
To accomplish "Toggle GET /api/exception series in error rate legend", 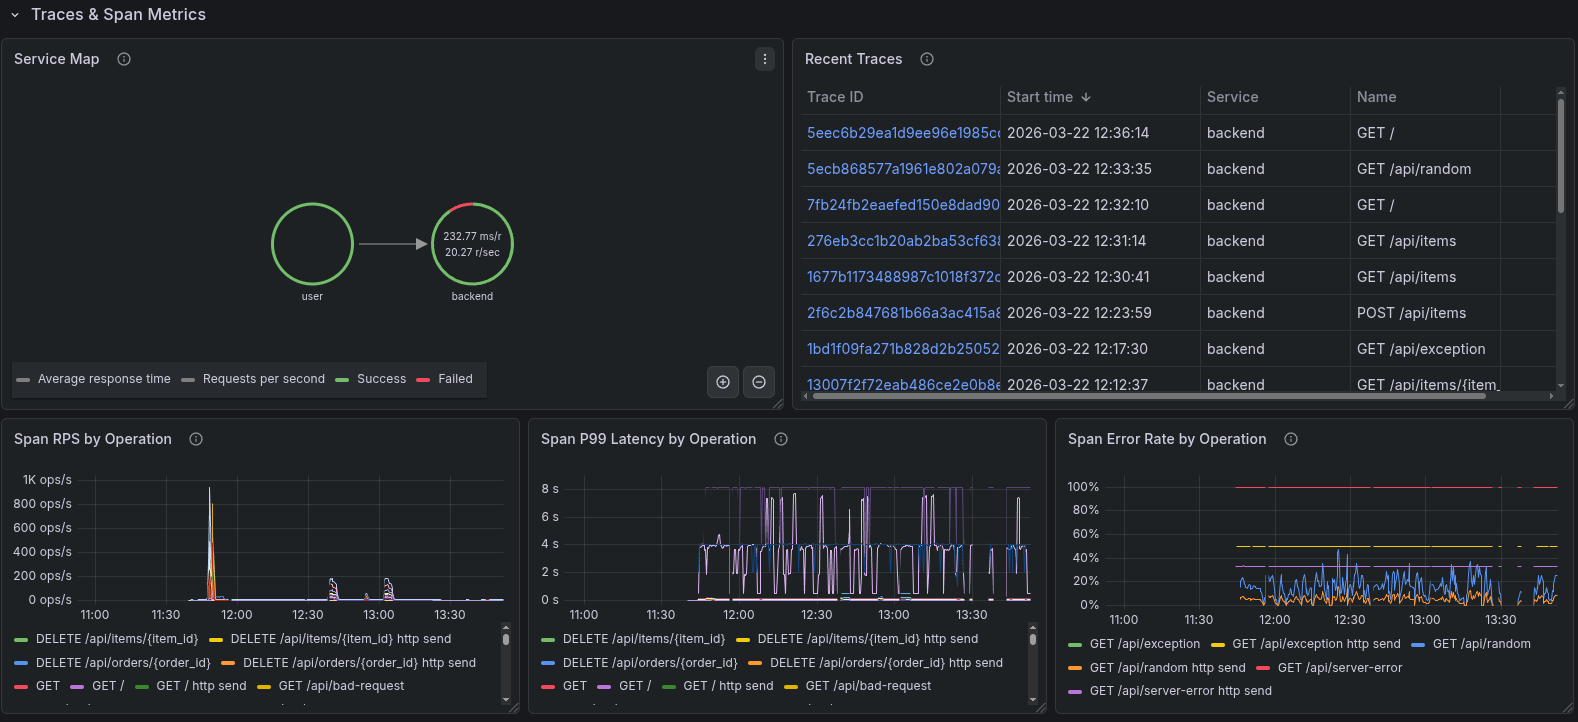I will (1144, 644).
